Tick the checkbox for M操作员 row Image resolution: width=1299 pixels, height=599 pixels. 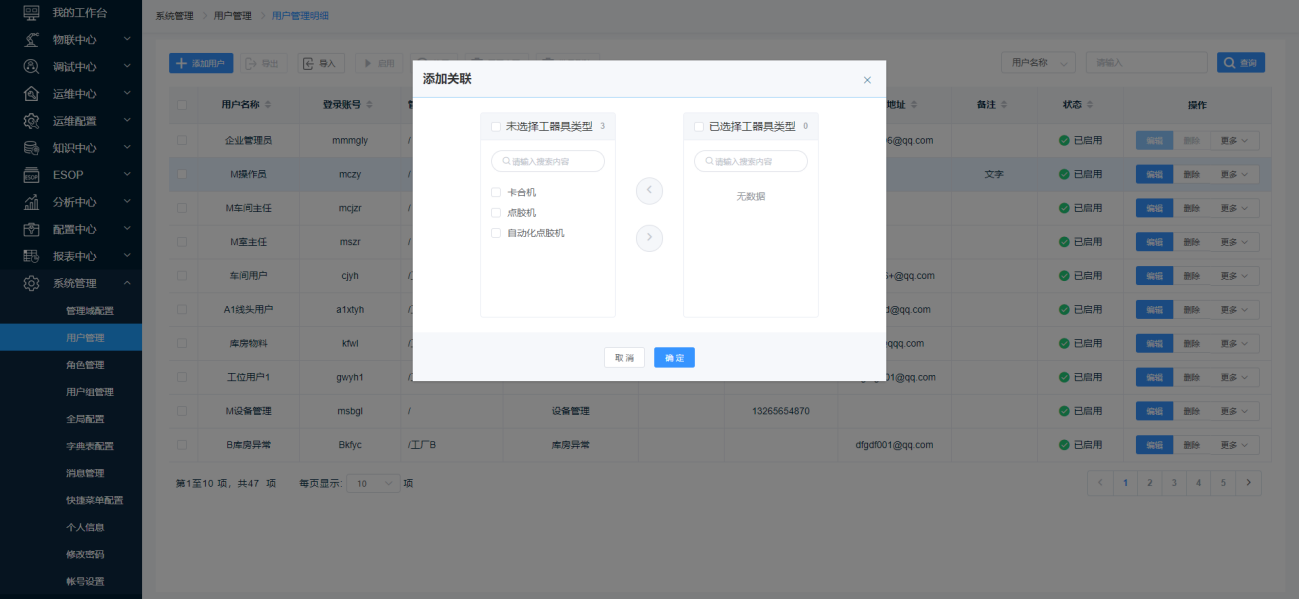[x=182, y=174]
